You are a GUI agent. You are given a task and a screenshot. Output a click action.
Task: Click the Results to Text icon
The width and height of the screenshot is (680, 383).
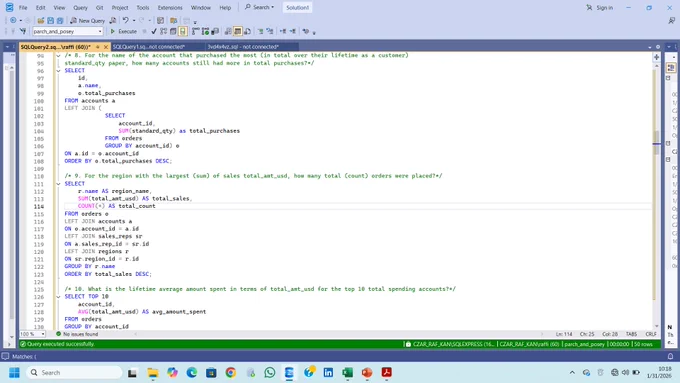tap(228, 31)
